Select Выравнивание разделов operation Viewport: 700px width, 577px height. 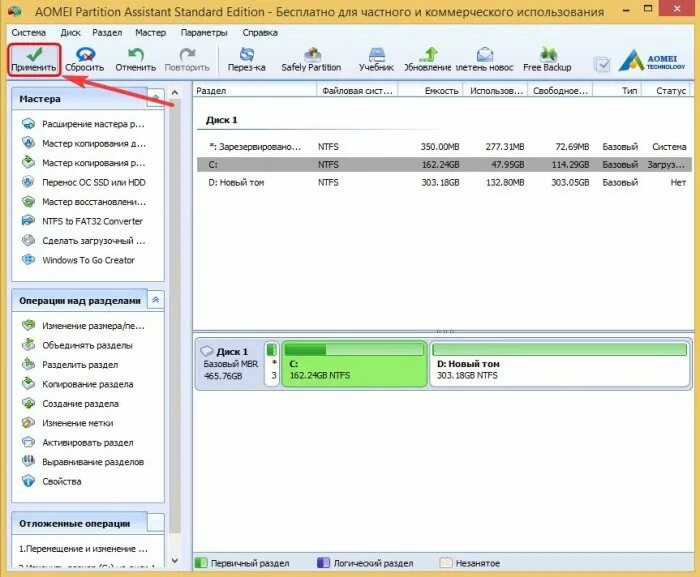(83, 462)
